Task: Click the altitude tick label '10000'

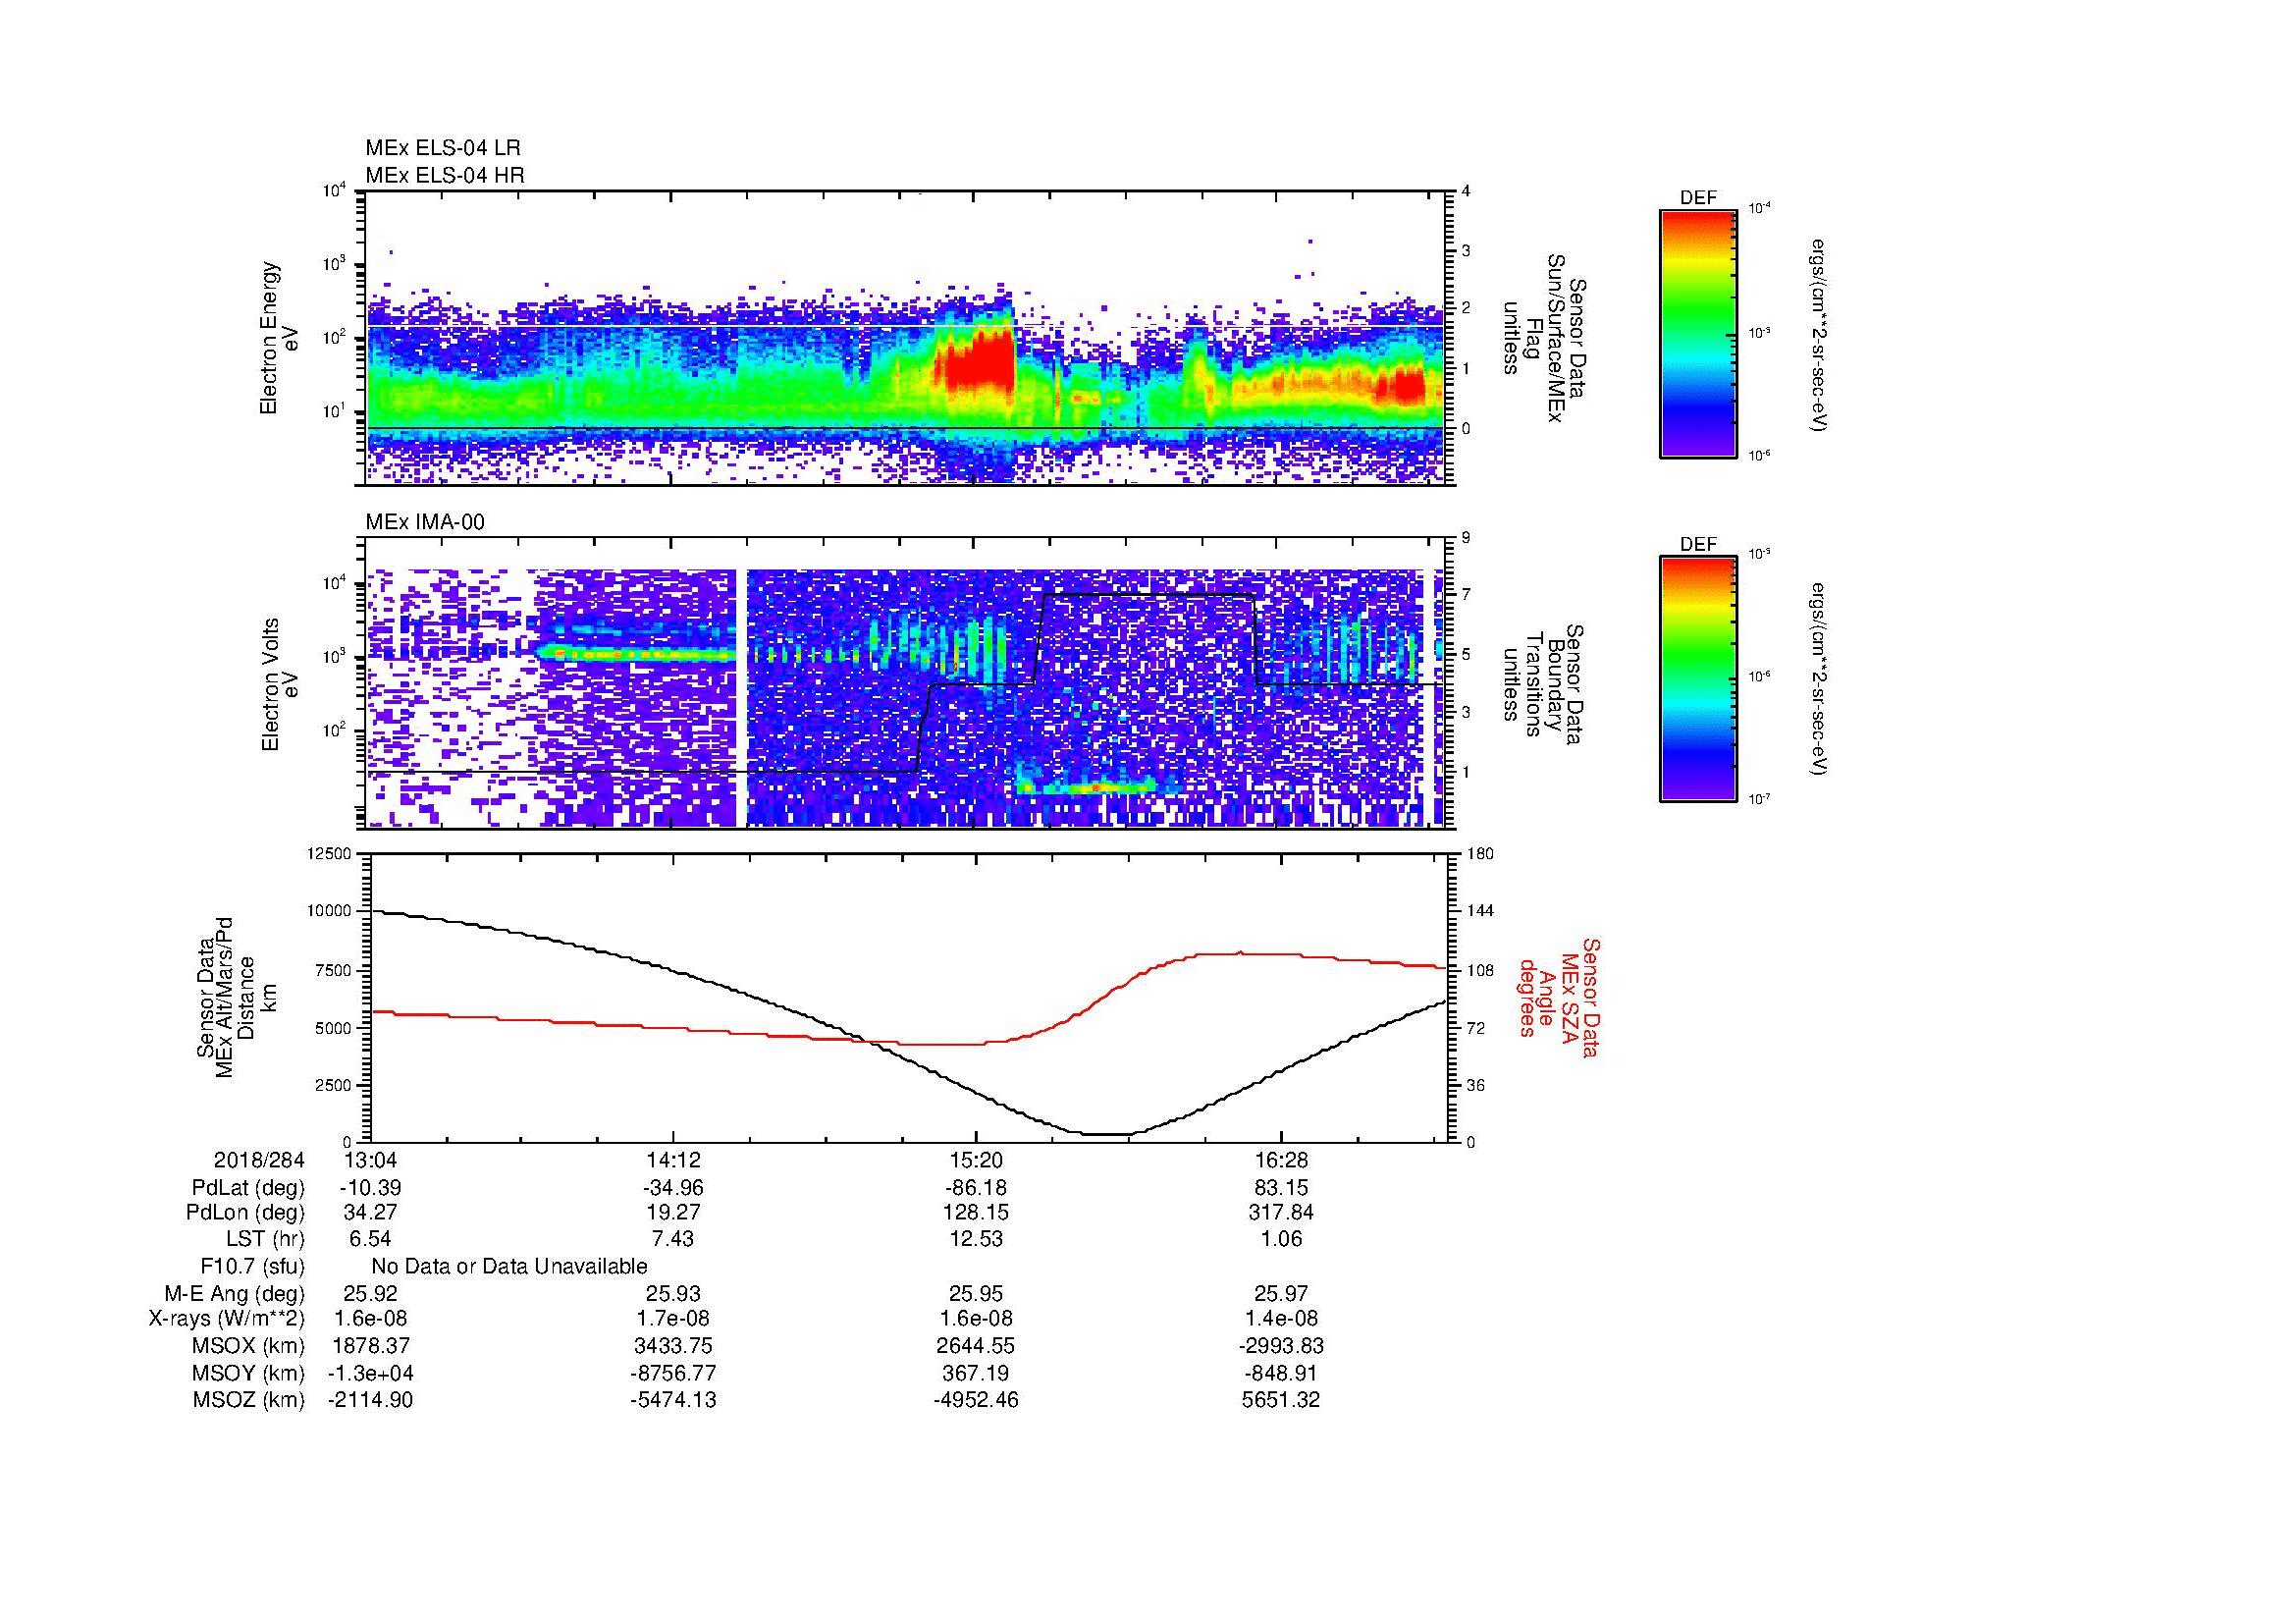Action: click(330, 911)
